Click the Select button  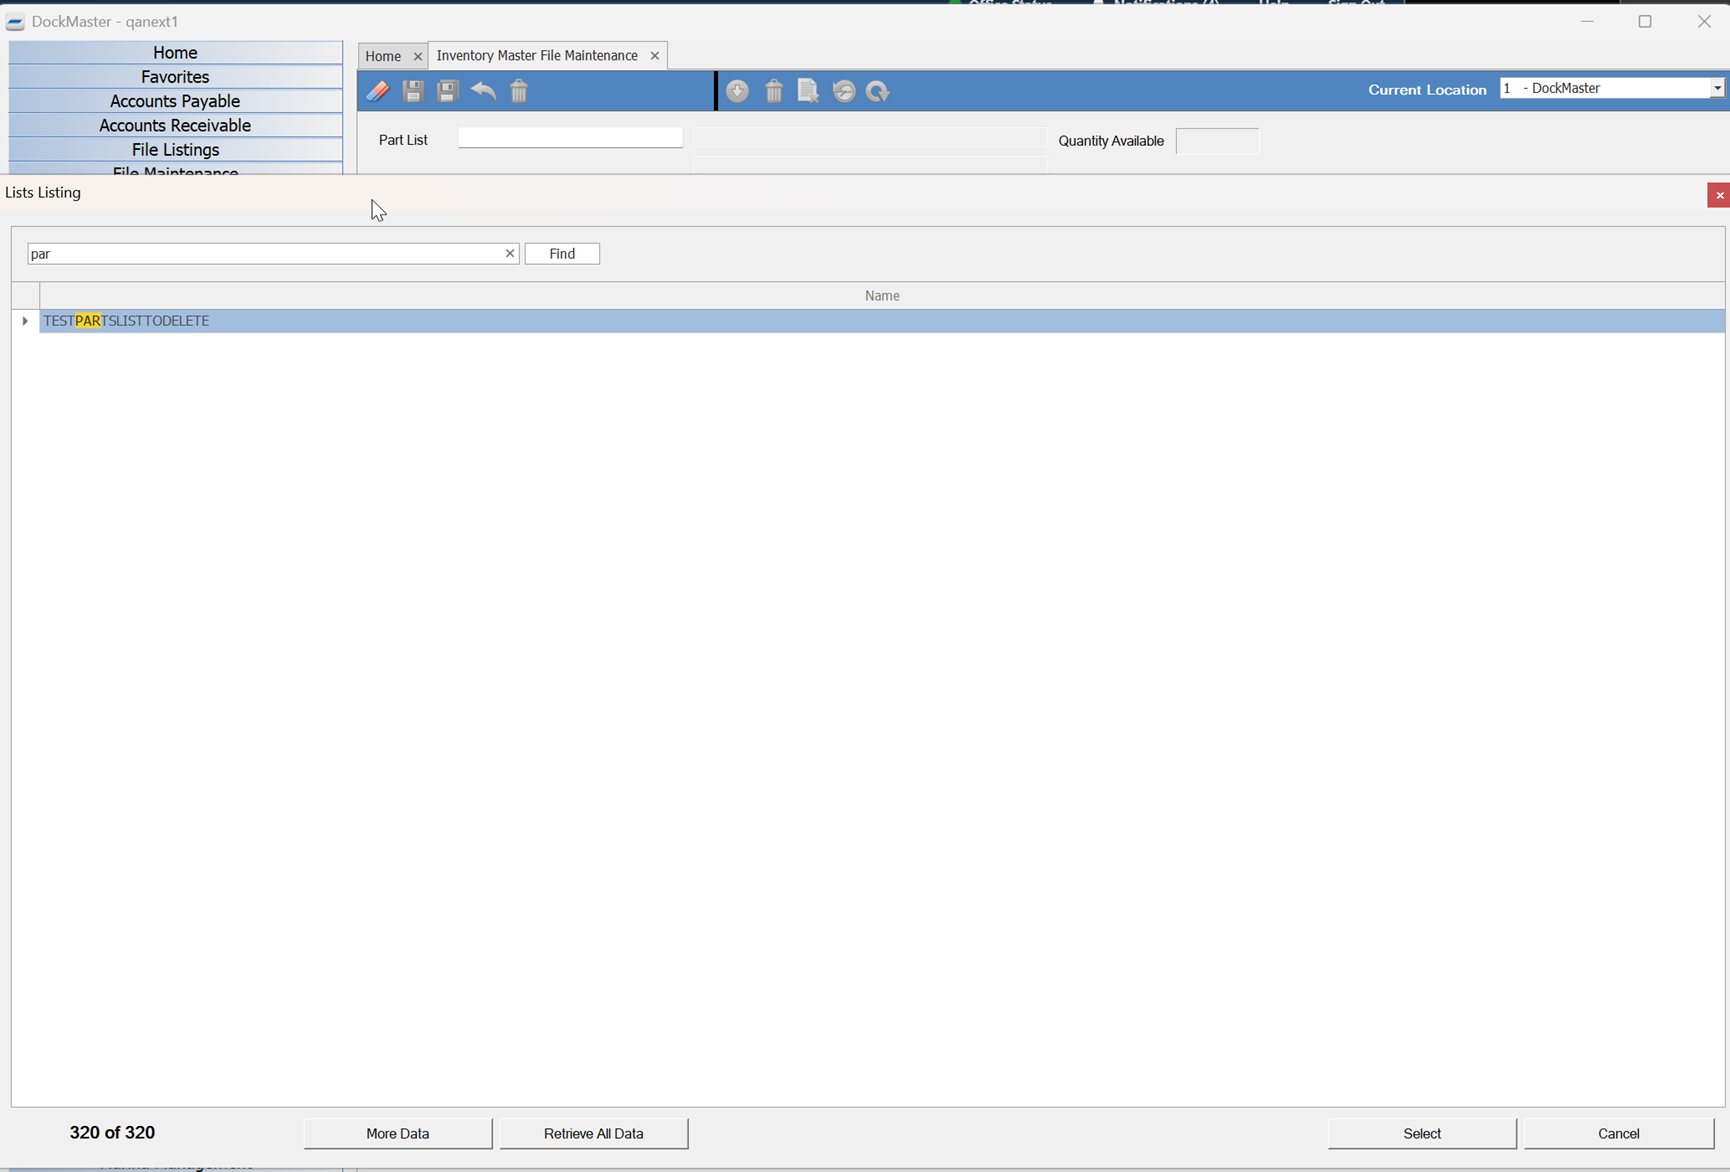coord(1421,1133)
